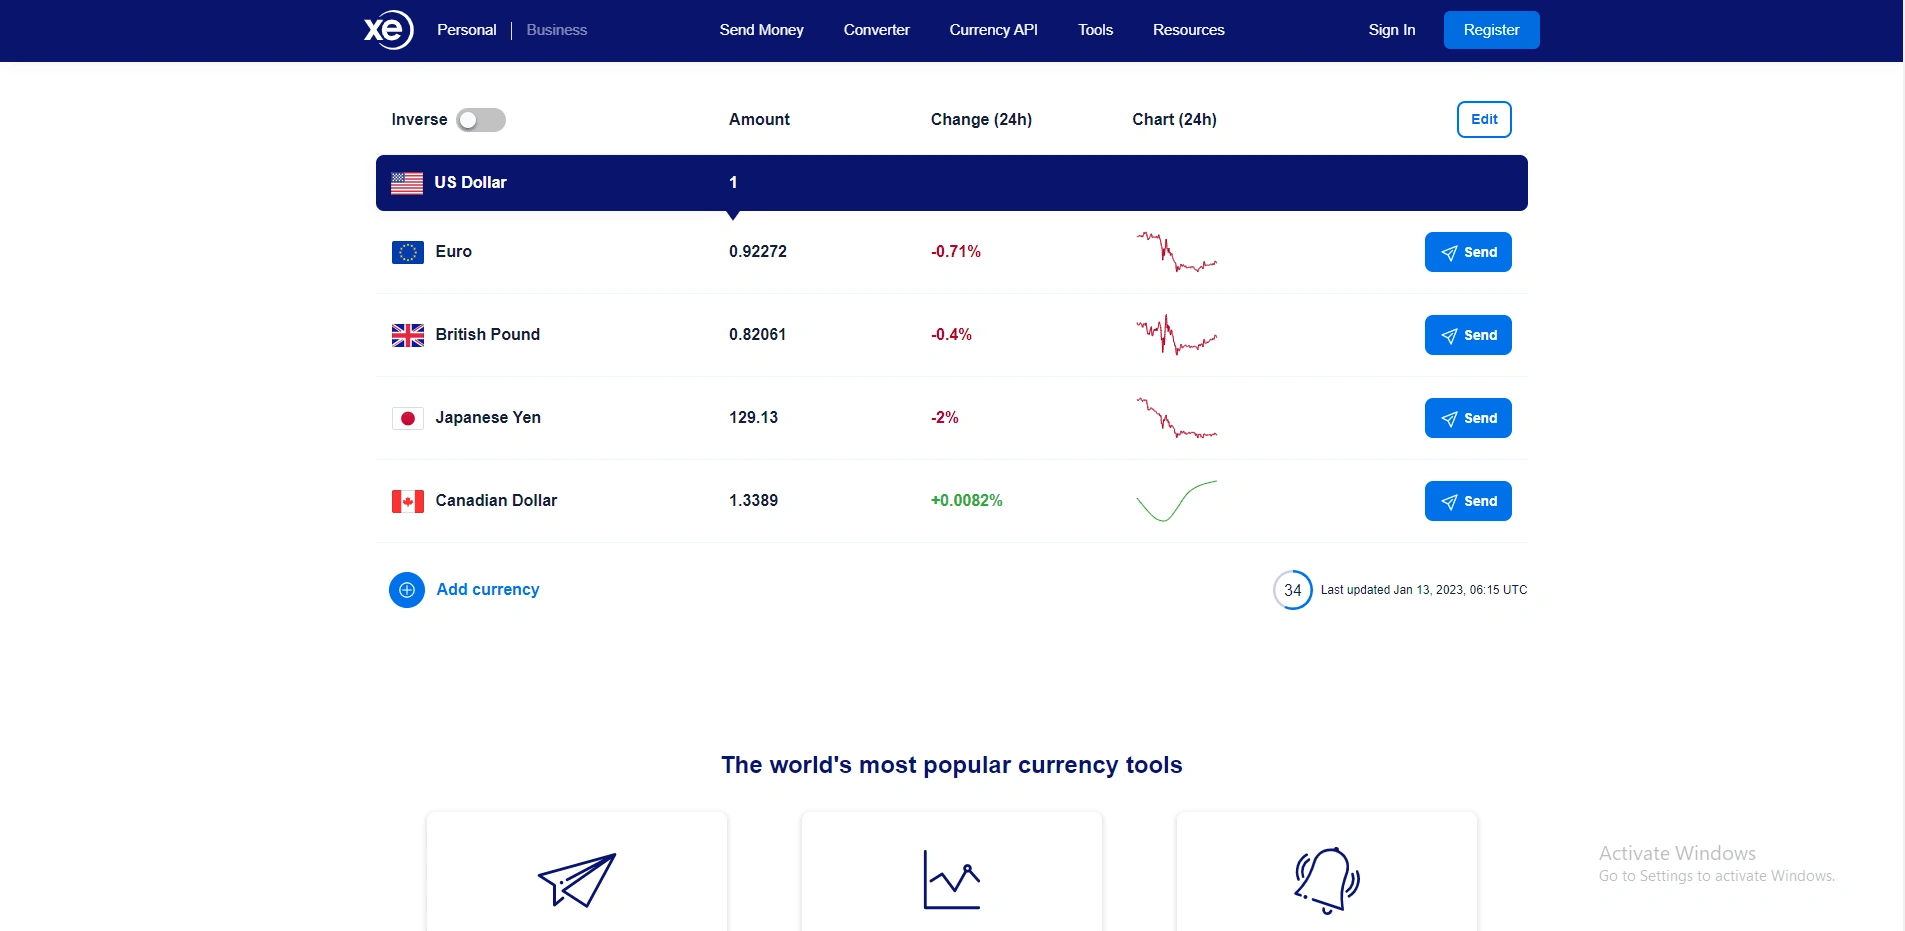This screenshot has width=1905, height=931.
Task: Click Send in the Canadian Dollar row
Action: [x=1468, y=501]
